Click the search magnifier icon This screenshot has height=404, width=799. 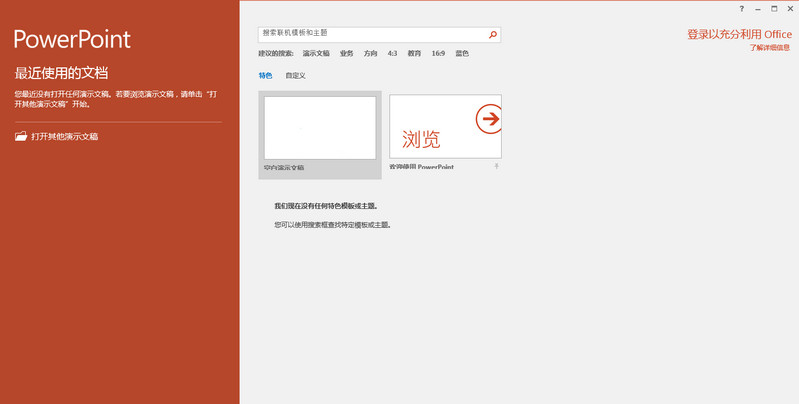click(x=493, y=35)
